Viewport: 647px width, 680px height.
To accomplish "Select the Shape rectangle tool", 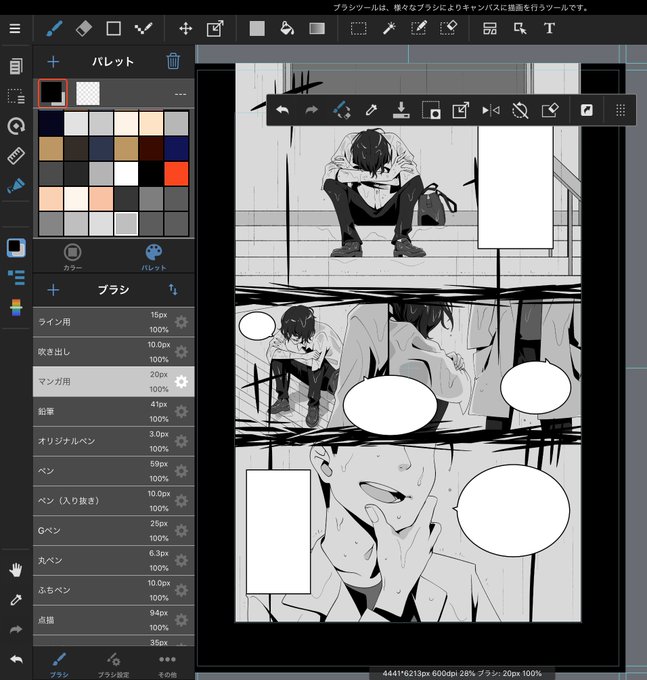I will tap(114, 29).
